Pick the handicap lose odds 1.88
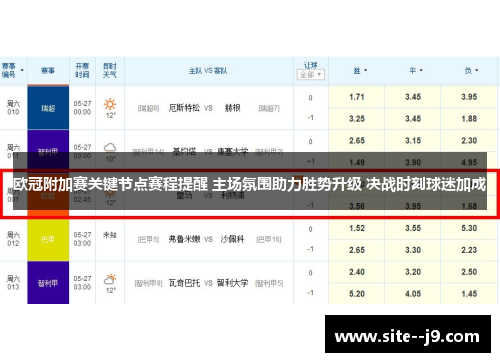Image resolution: width=500 pixels, height=362 pixels. (x=469, y=119)
